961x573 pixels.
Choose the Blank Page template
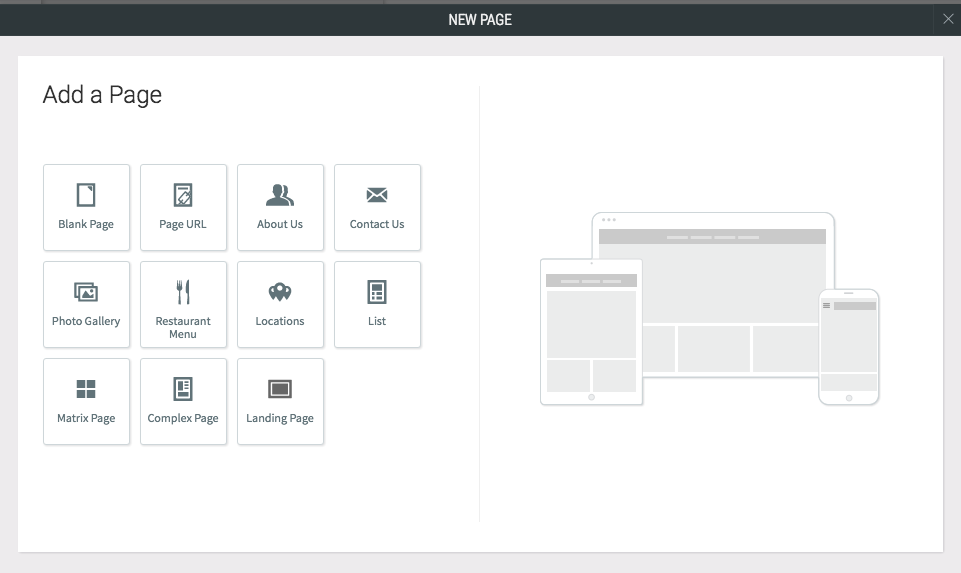[86, 207]
